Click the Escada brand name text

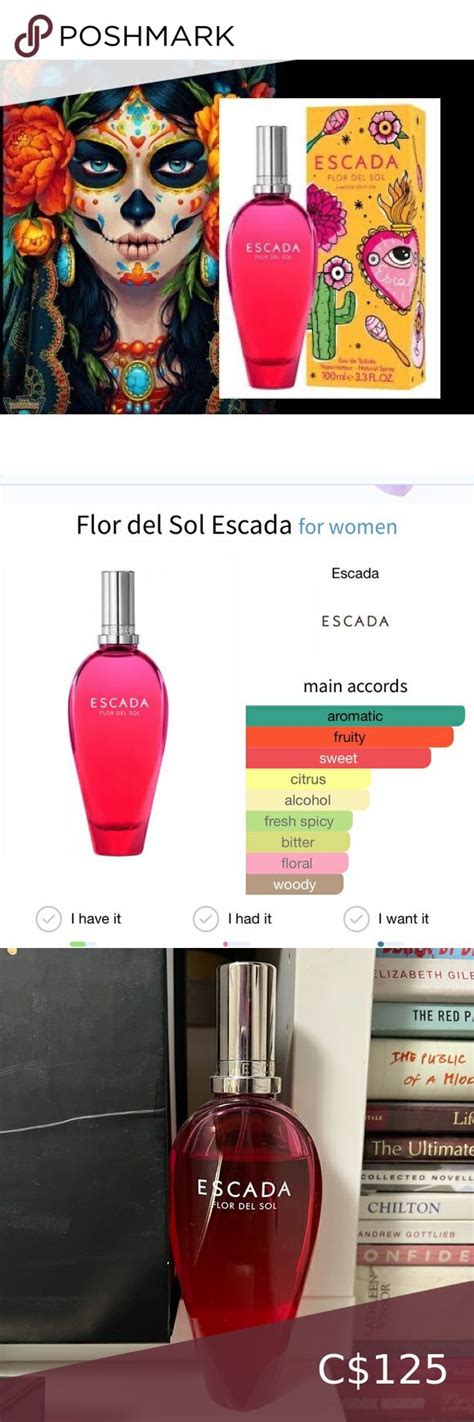tap(355, 574)
